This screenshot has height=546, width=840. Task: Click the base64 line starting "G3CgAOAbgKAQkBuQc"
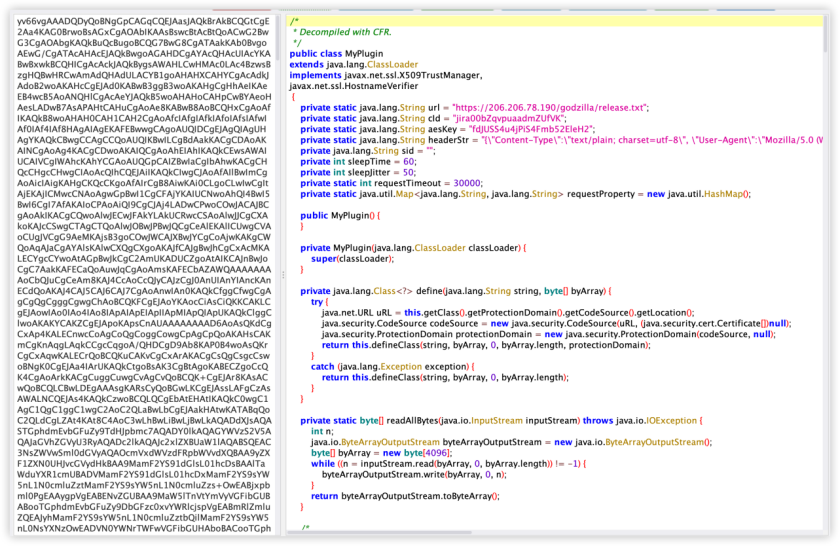pos(142,43)
